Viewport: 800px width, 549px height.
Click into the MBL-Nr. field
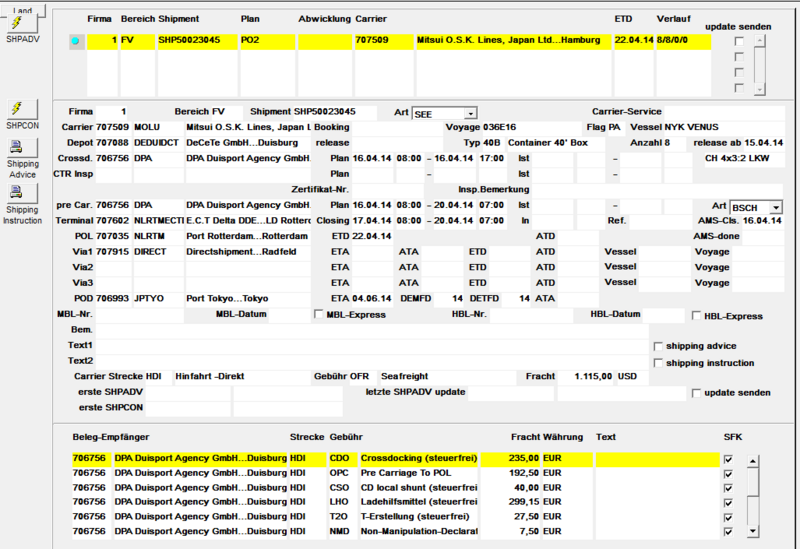tap(139, 315)
